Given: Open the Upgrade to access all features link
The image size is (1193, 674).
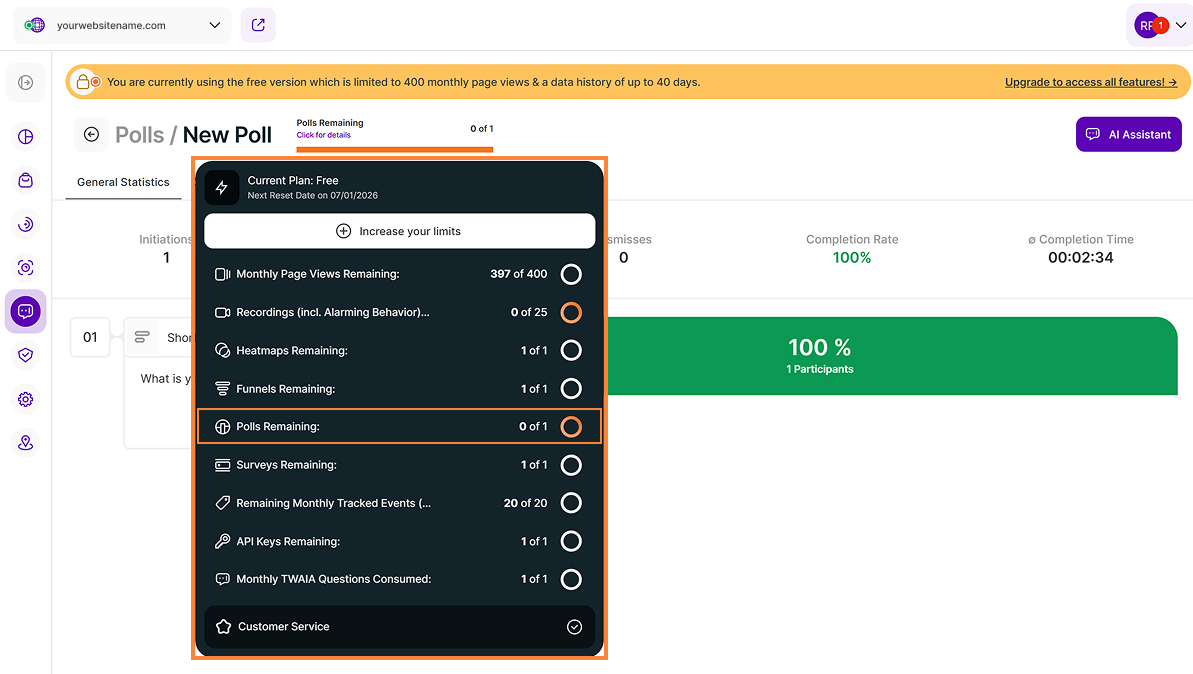Looking at the screenshot, I should click(1090, 82).
